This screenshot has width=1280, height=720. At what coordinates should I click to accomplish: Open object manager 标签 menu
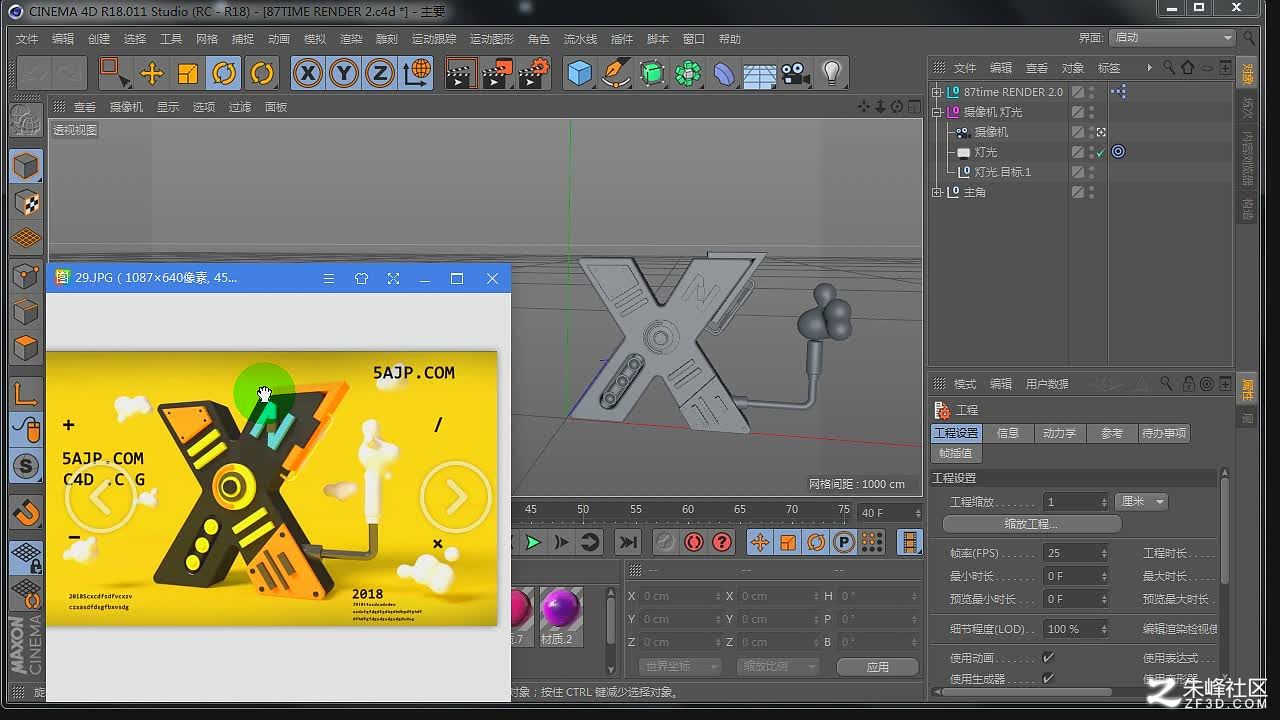tap(1109, 68)
